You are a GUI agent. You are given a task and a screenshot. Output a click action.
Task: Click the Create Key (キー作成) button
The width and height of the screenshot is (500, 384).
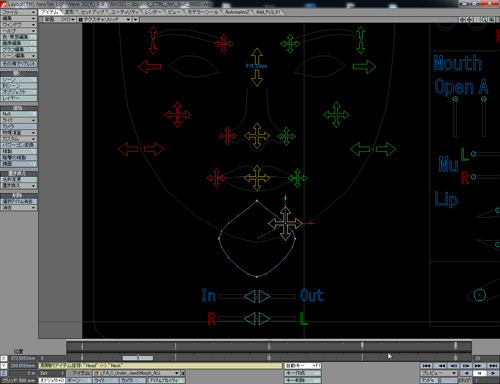303,373
